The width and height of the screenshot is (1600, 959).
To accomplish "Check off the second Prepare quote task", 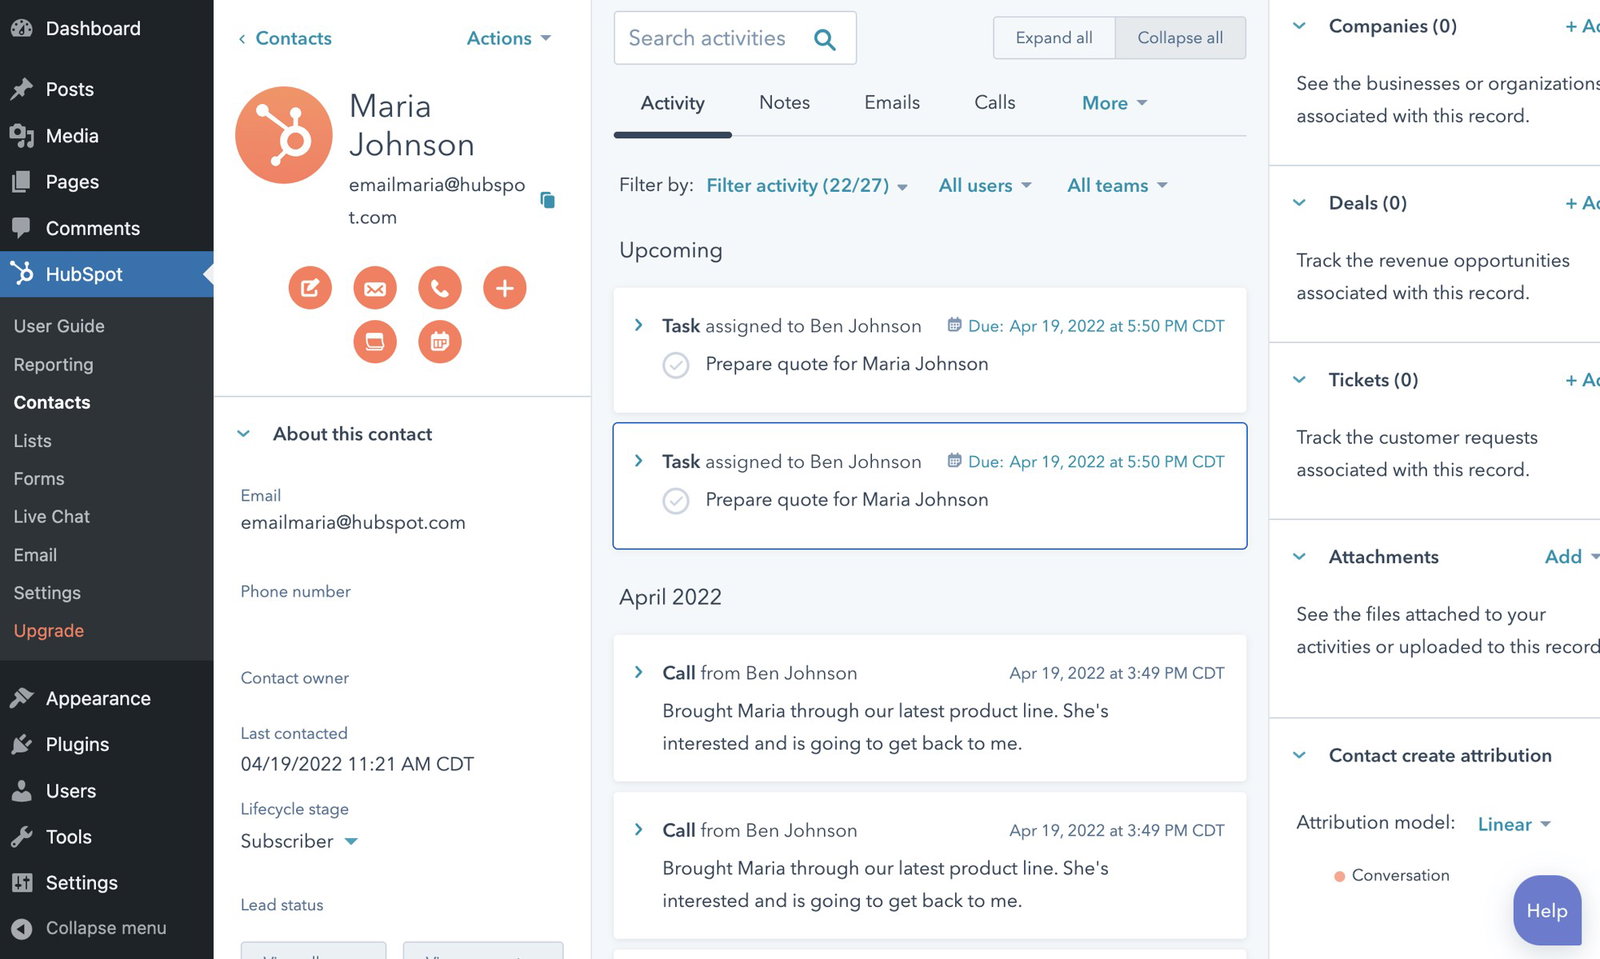I will coord(676,501).
